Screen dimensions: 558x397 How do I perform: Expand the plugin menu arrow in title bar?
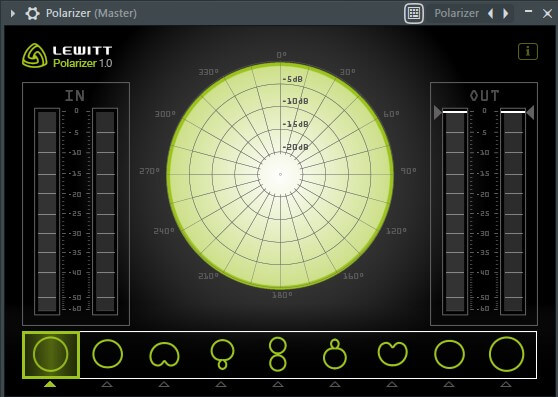click(13, 14)
